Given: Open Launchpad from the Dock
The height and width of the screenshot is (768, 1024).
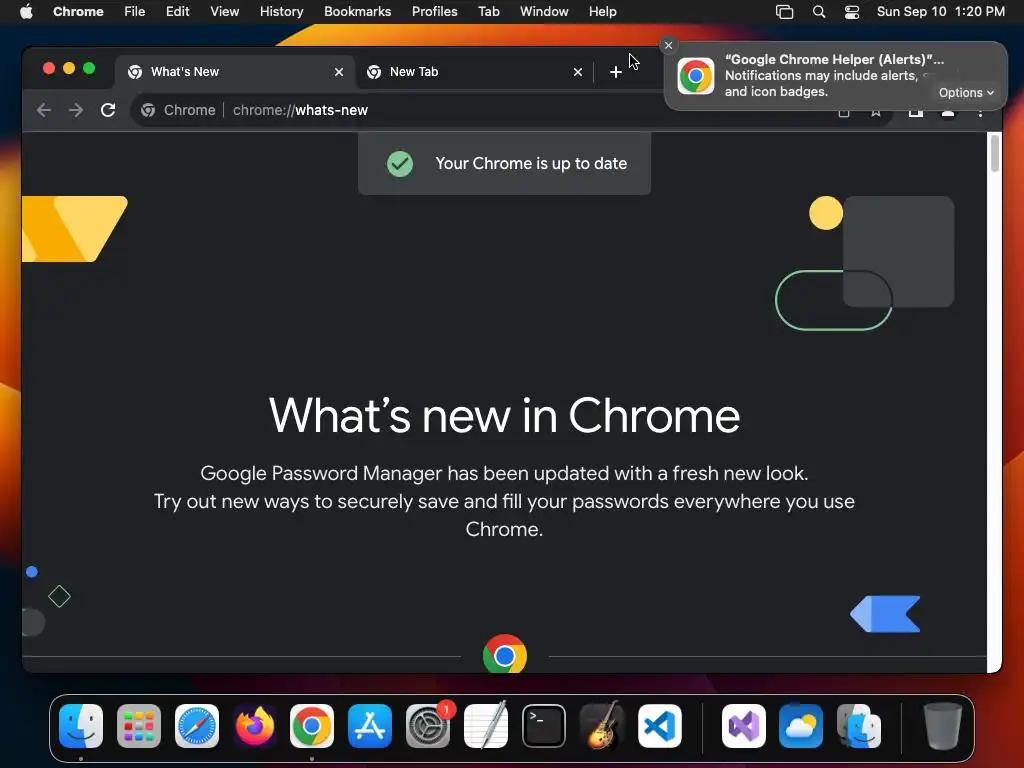Looking at the screenshot, I should point(139,726).
